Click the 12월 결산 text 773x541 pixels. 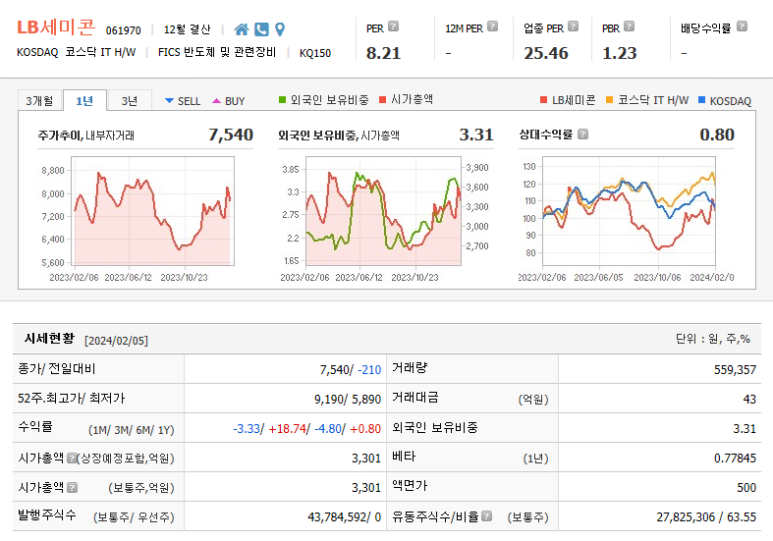click(187, 30)
